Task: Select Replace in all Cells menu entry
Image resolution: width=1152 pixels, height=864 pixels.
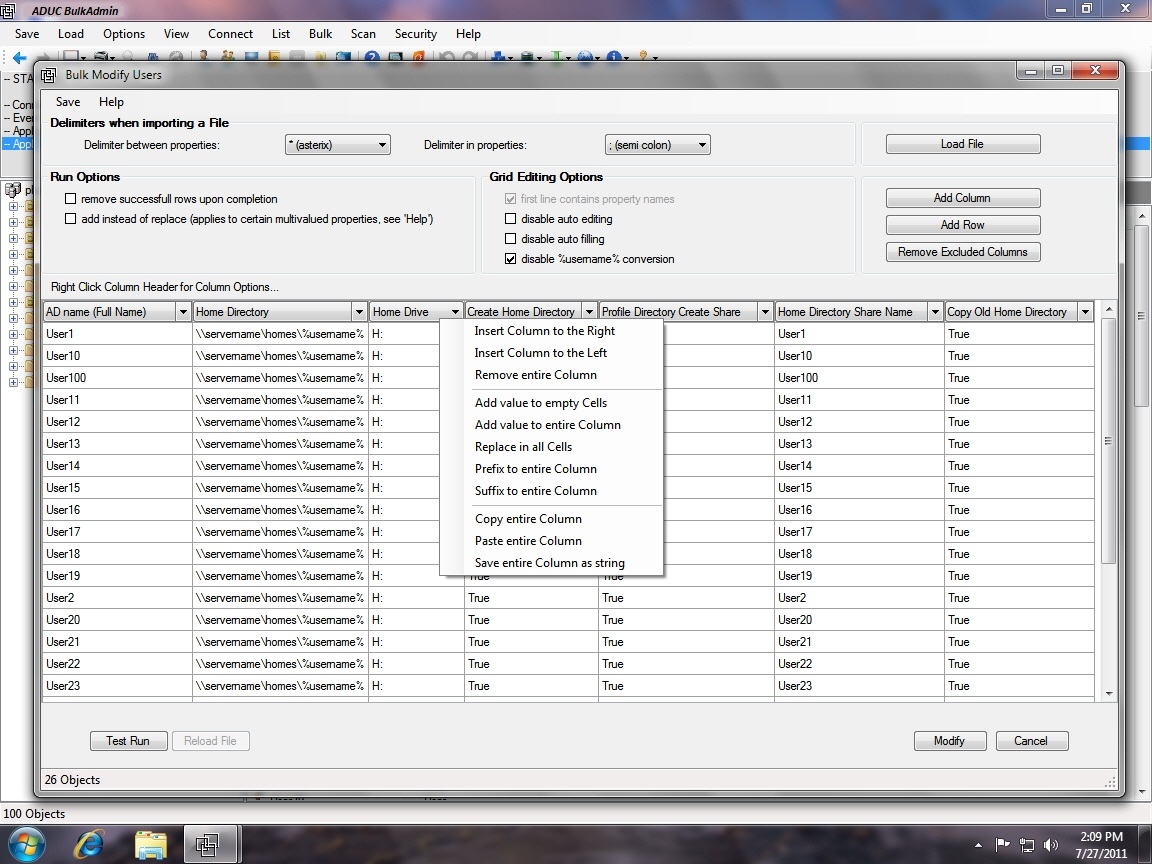Action: tap(523, 447)
